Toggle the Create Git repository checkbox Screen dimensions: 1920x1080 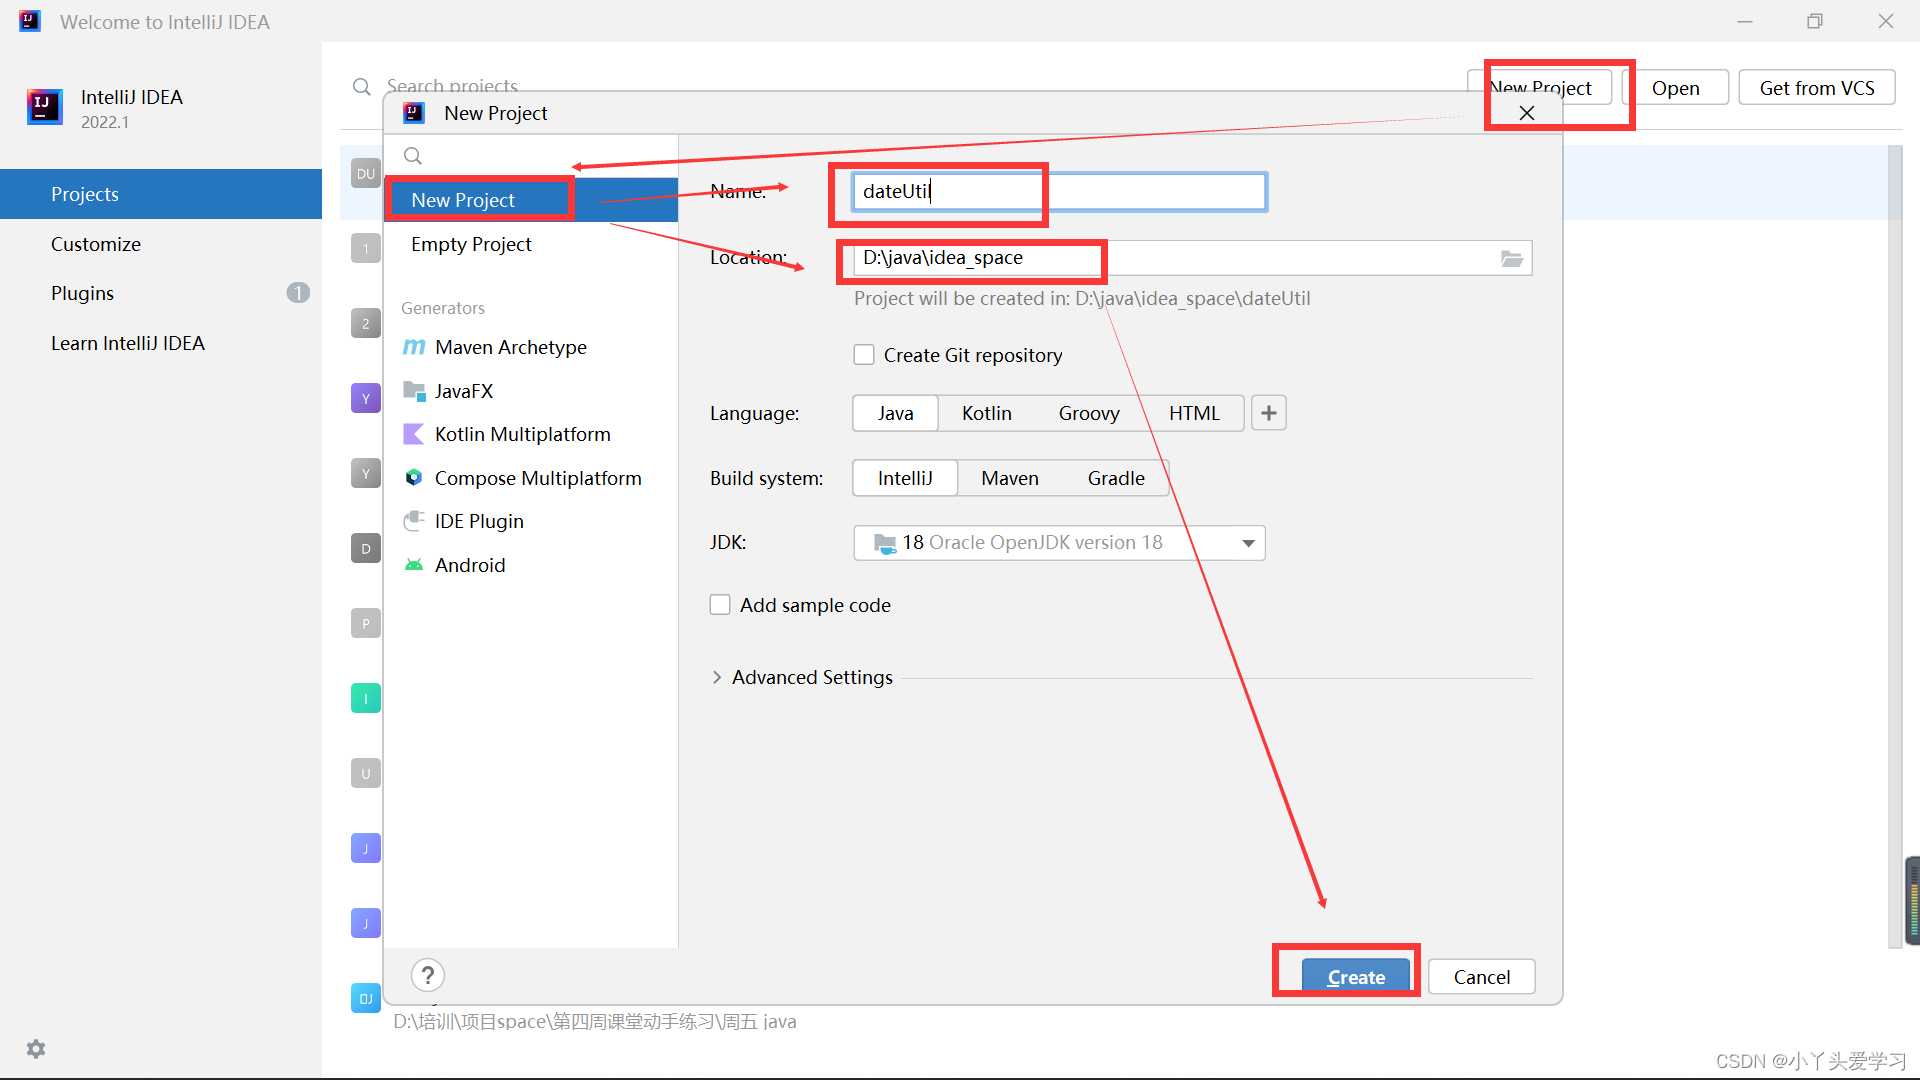click(x=862, y=355)
